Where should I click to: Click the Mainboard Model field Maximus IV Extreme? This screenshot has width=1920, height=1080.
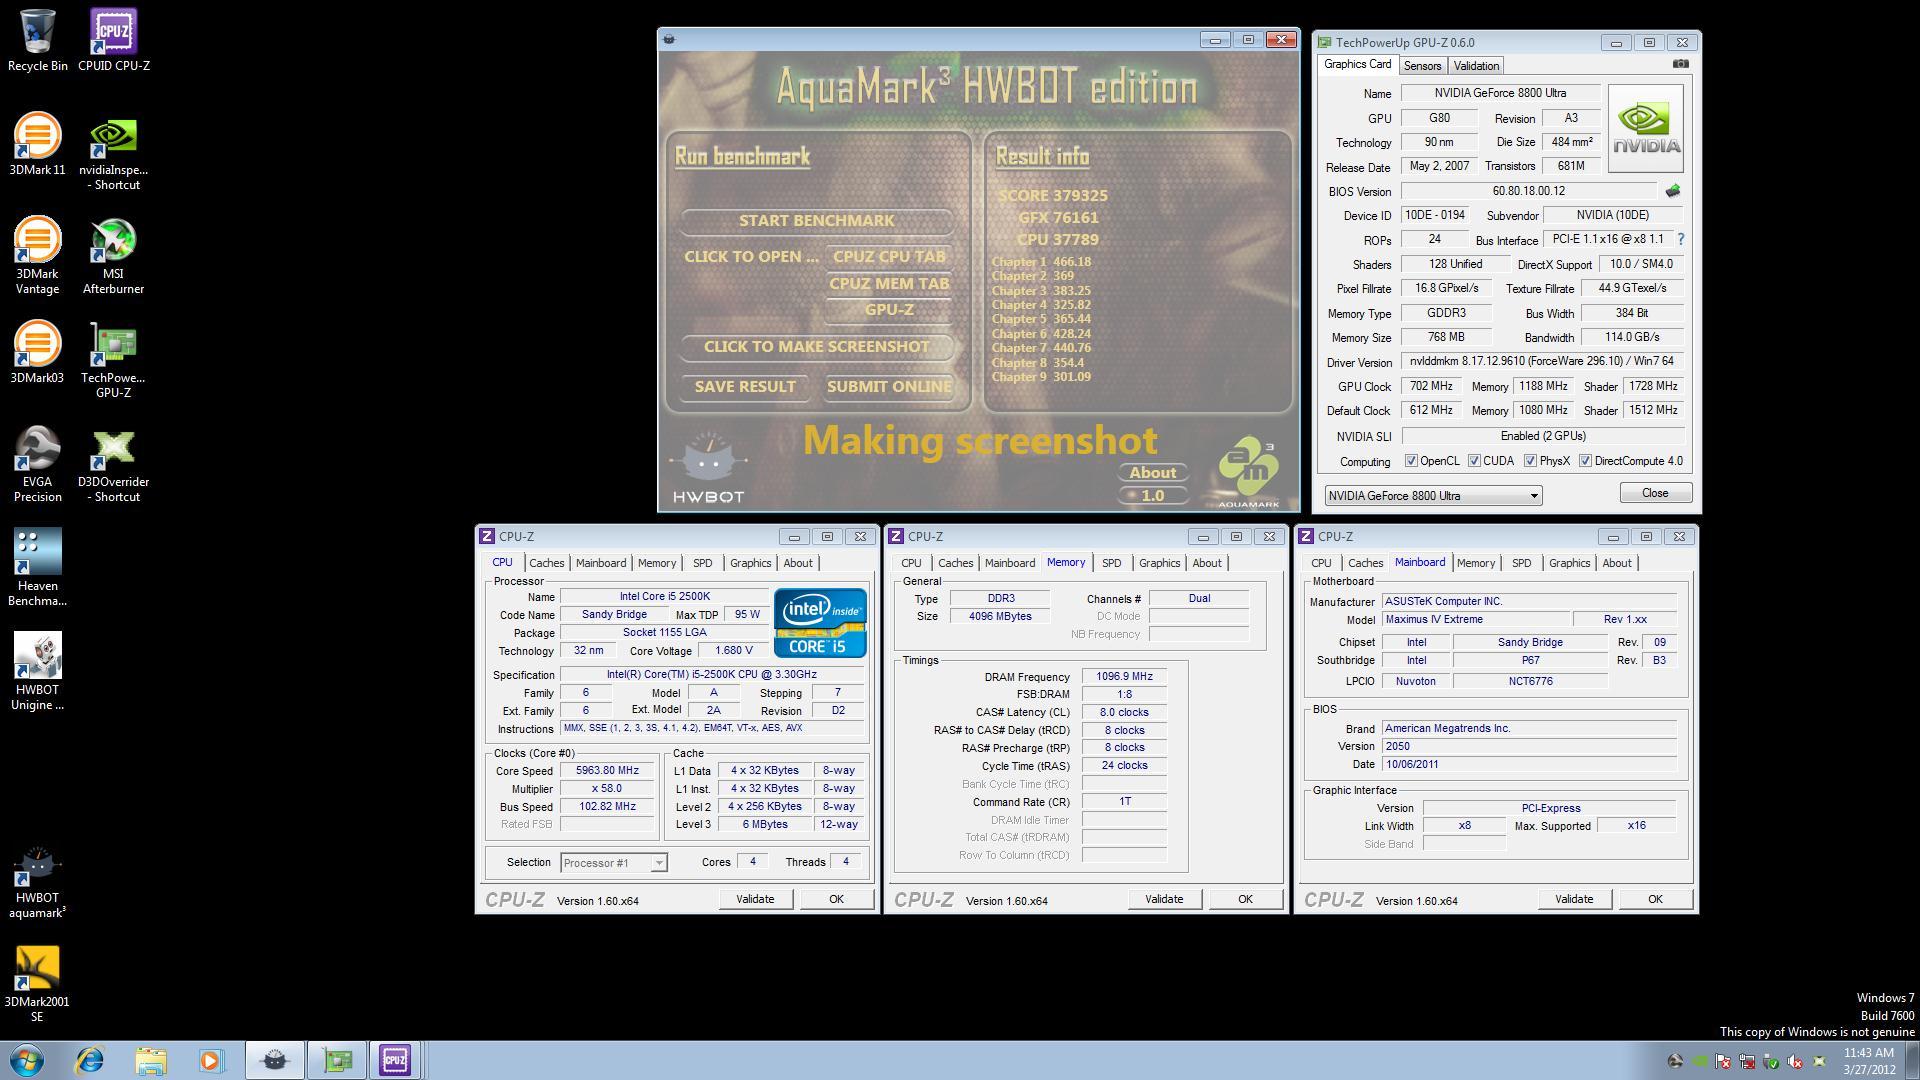(1476, 620)
